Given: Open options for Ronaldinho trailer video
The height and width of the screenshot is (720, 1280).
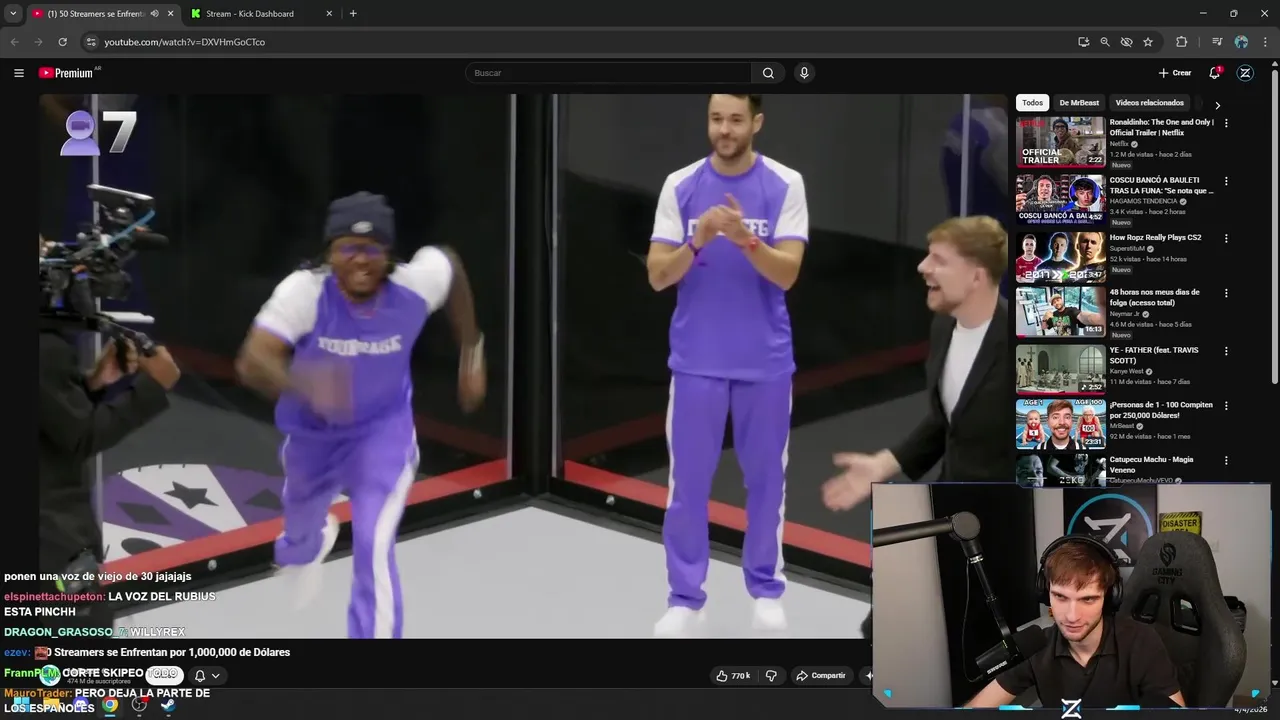Looking at the screenshot, I should point(1226,123).
